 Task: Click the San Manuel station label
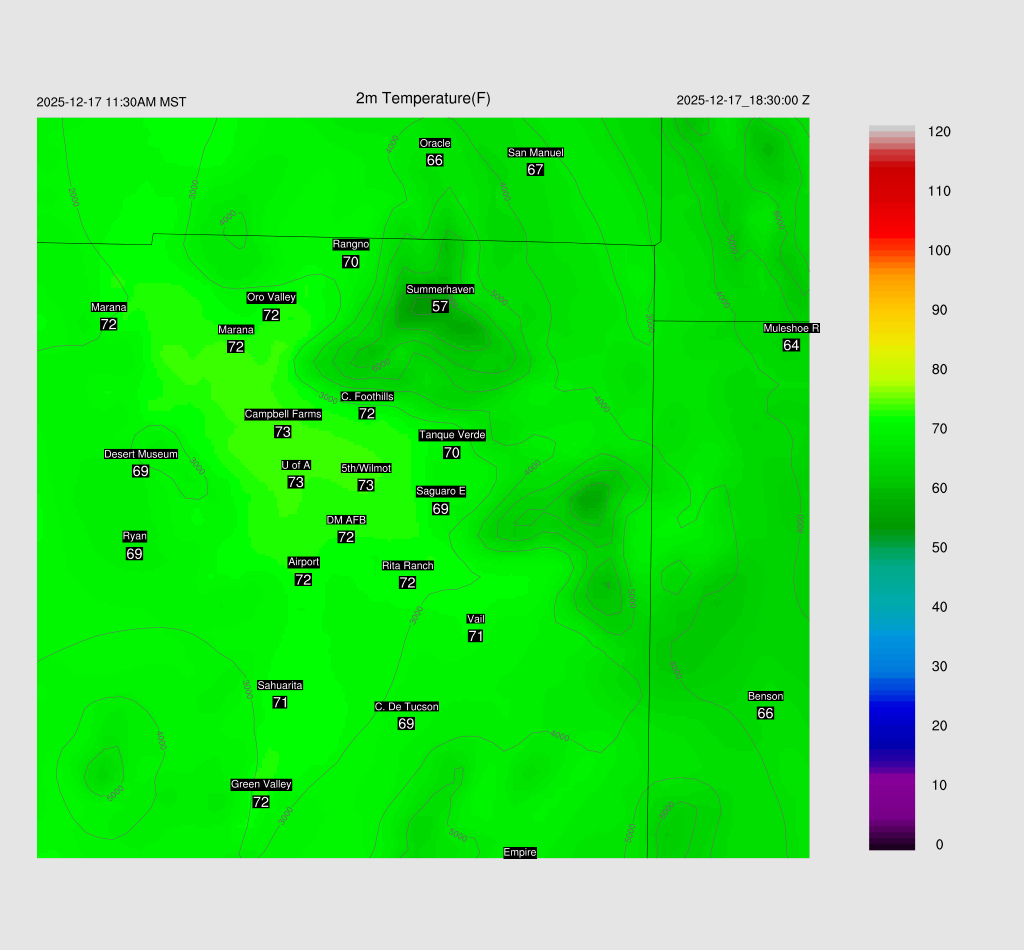[535, 152]
